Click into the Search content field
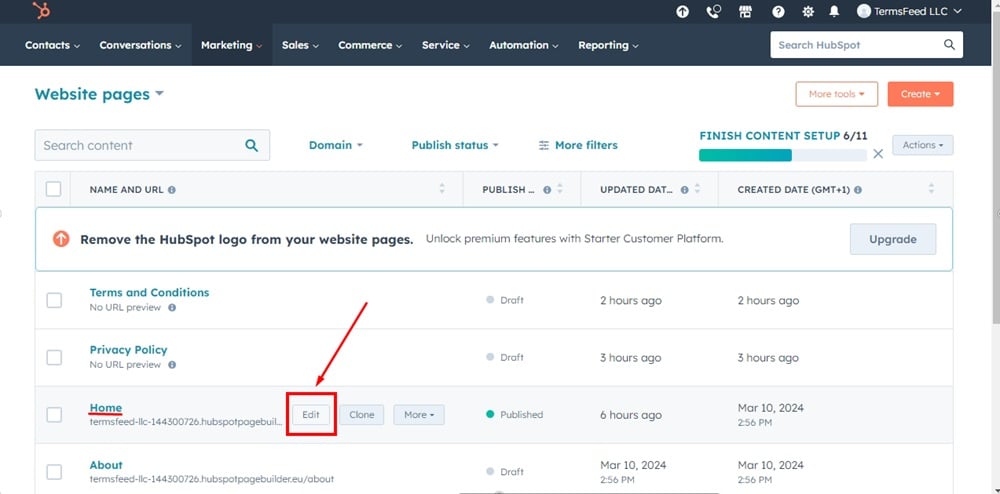1000x494 pixels. click(x=152, y=145)
